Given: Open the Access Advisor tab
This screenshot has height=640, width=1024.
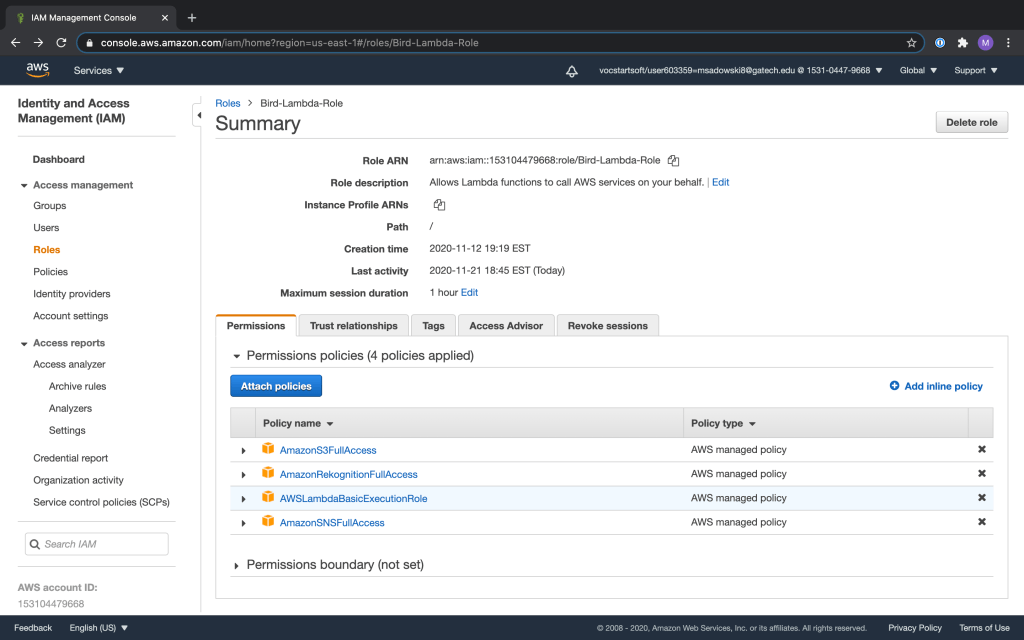Looking at the screenshot, I should 505,326.
